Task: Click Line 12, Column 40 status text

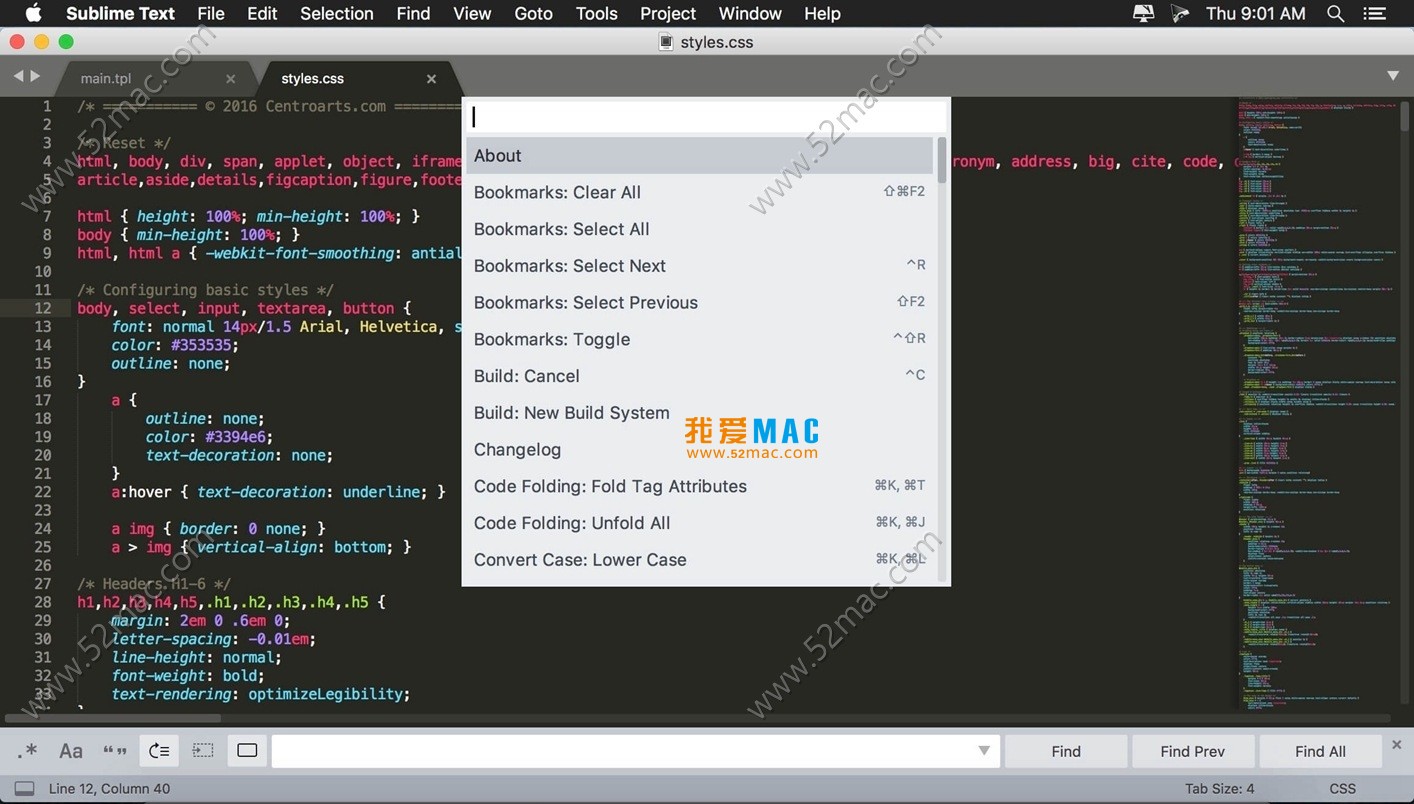Action: (x=110, y=789)
